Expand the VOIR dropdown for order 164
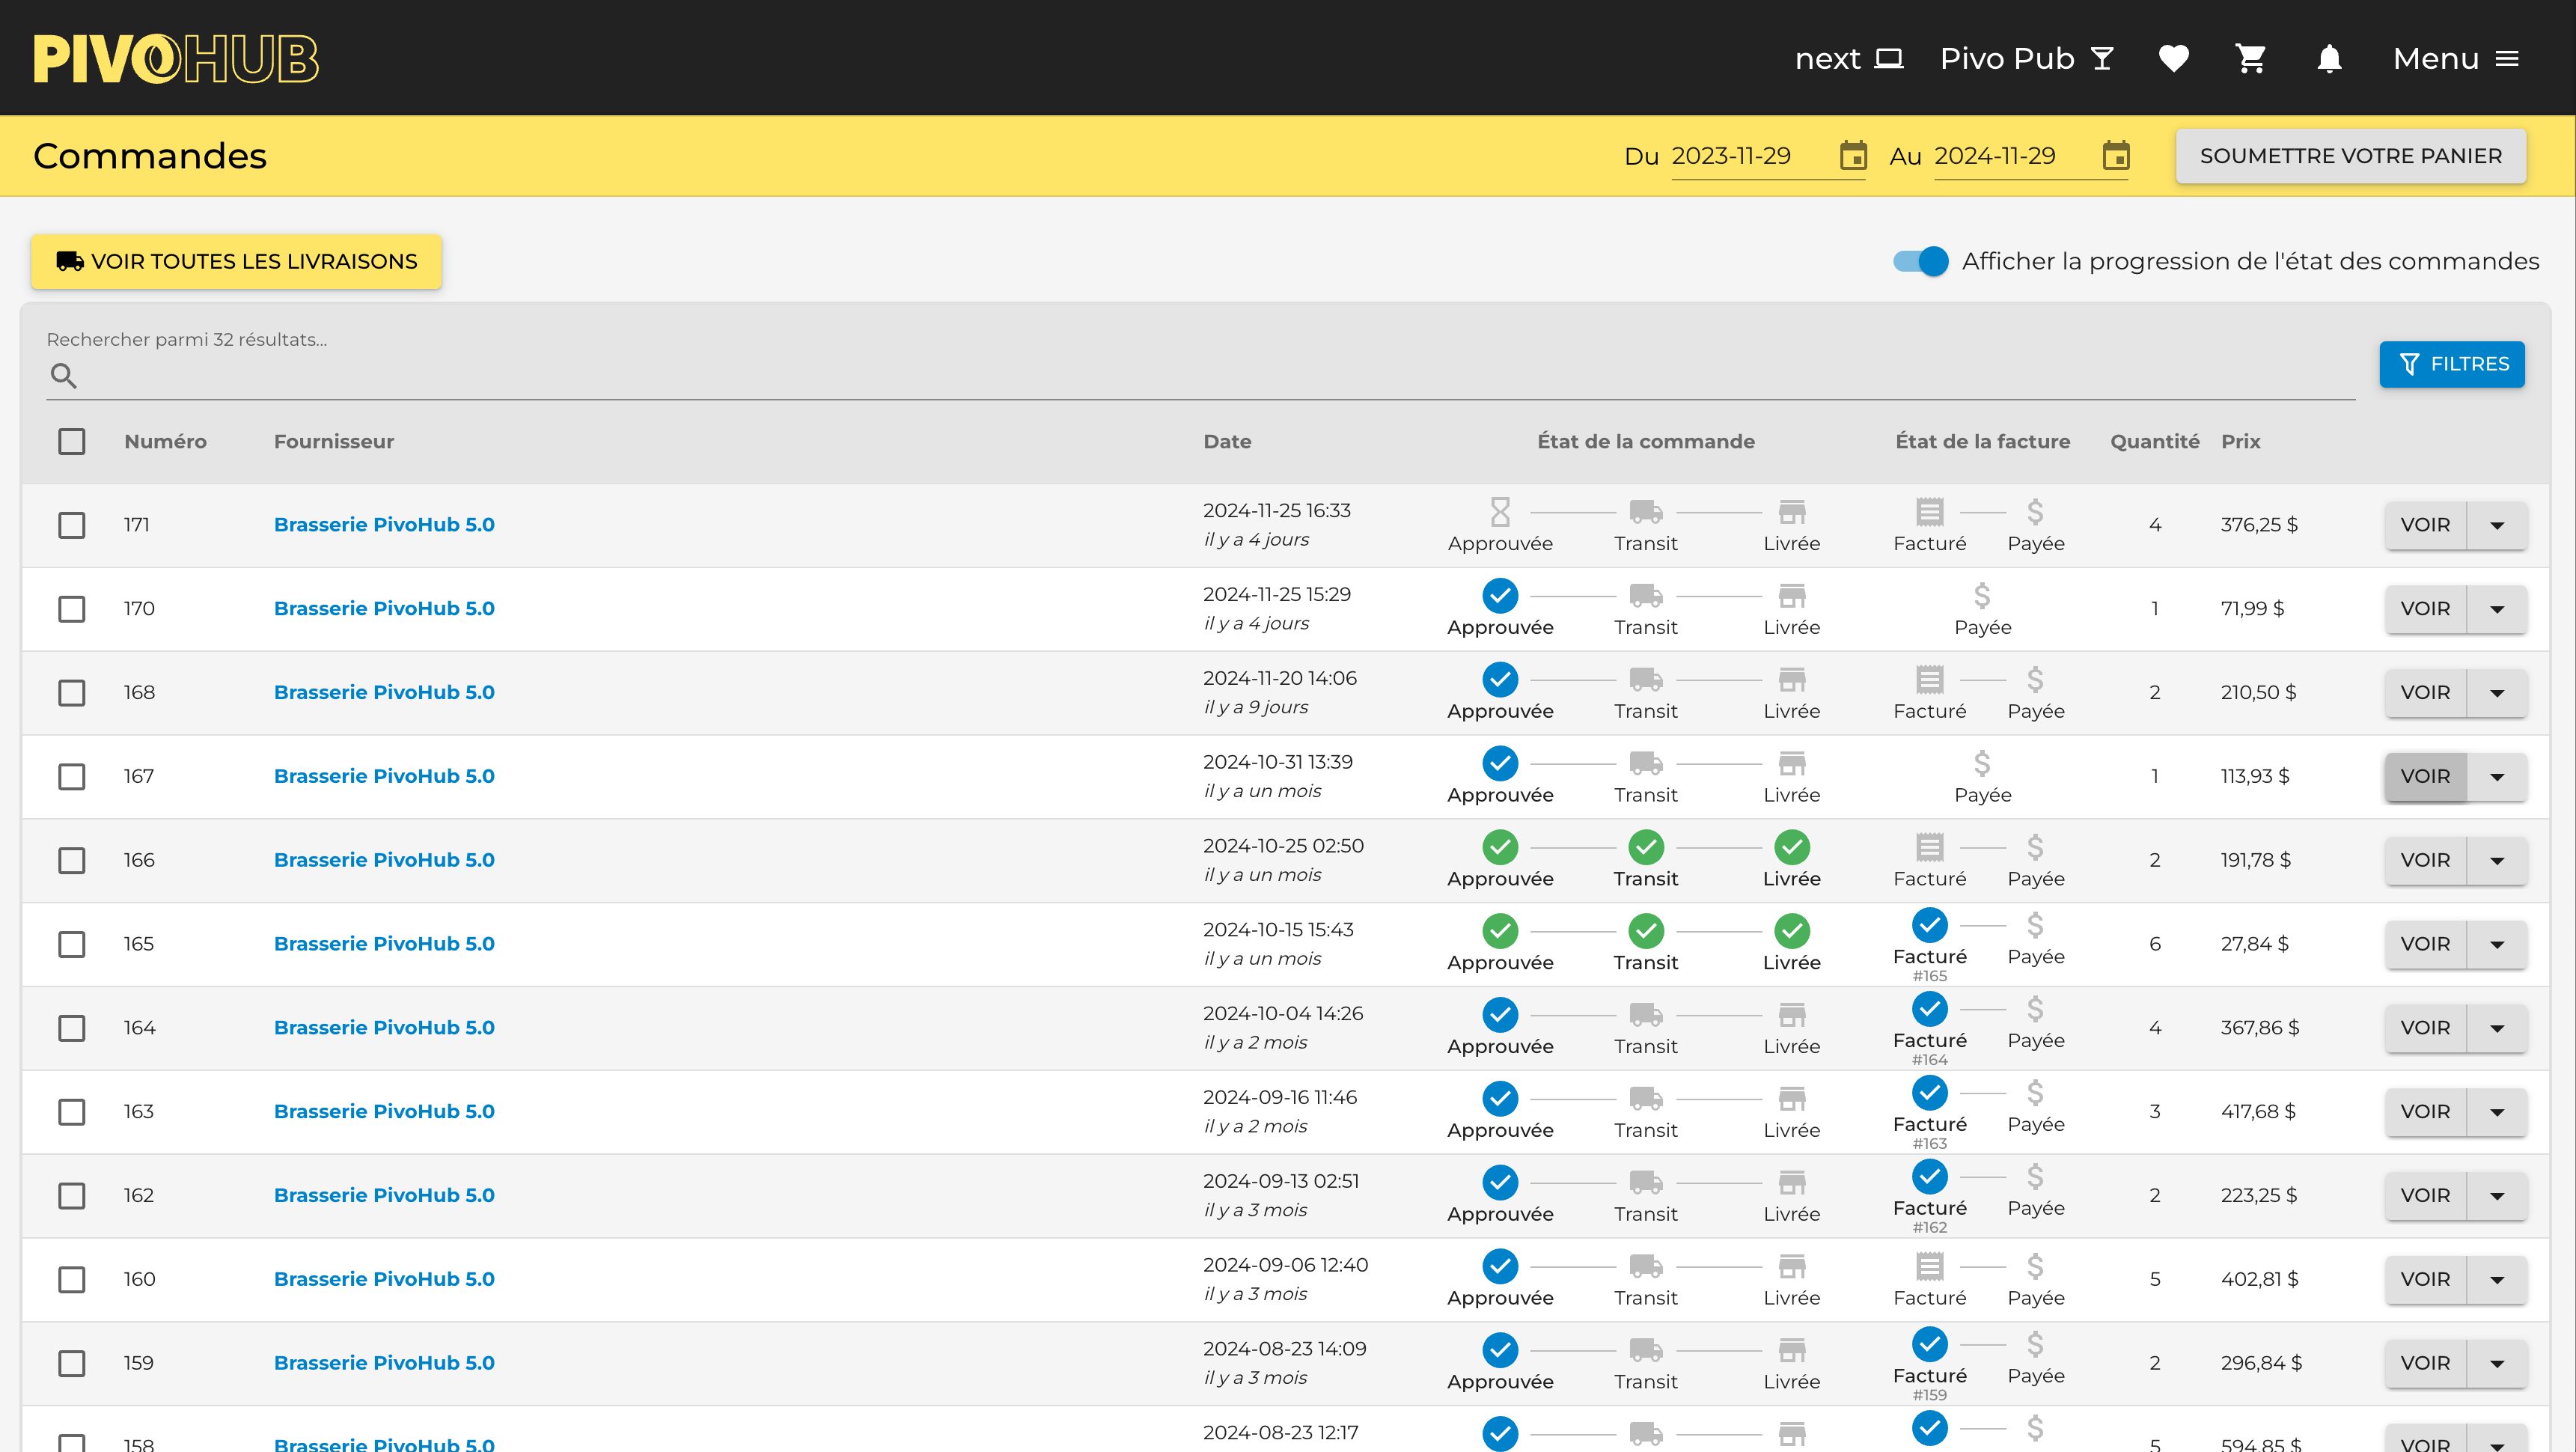This screenshot has width=2576, height=1452. (x=2497, y=1028)
